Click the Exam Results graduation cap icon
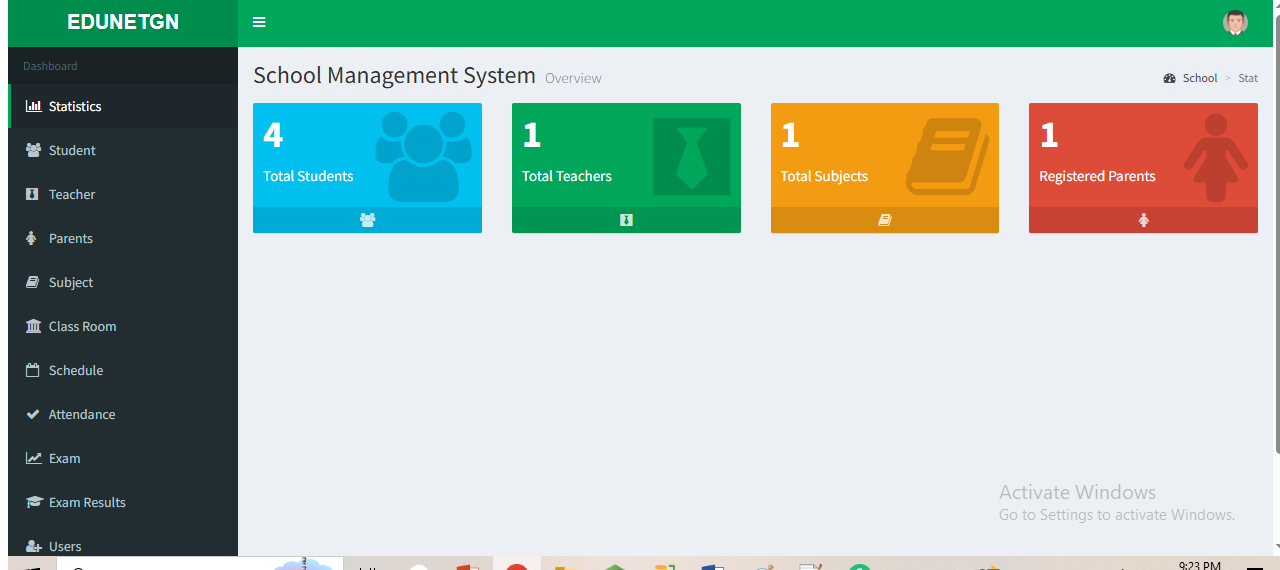This screenshot has height=570, width=1280. [x=33, y=502]
